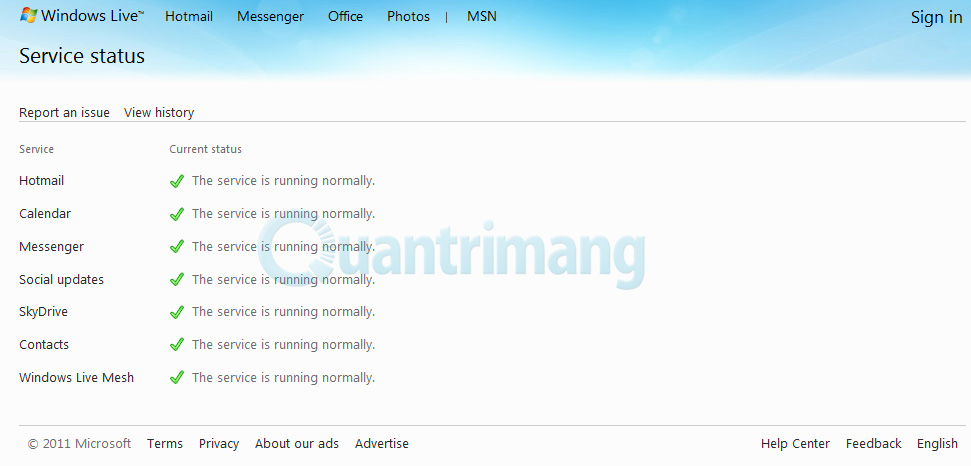The image size is (971, 466).
Task: Open the Privacy footer link
Action: 219,444
